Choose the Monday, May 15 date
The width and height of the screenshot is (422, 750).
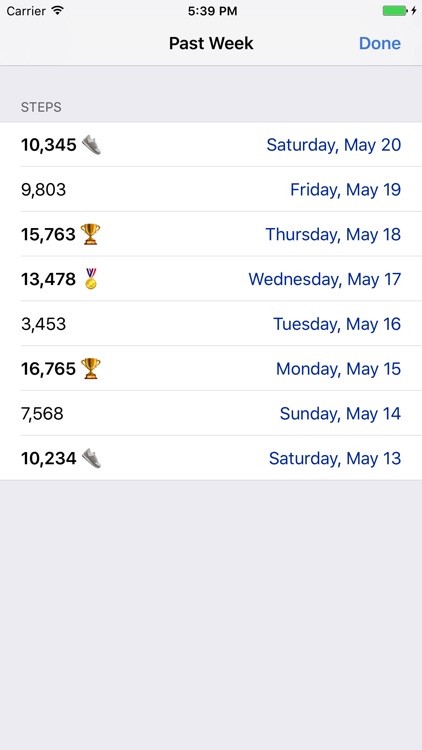338,369
